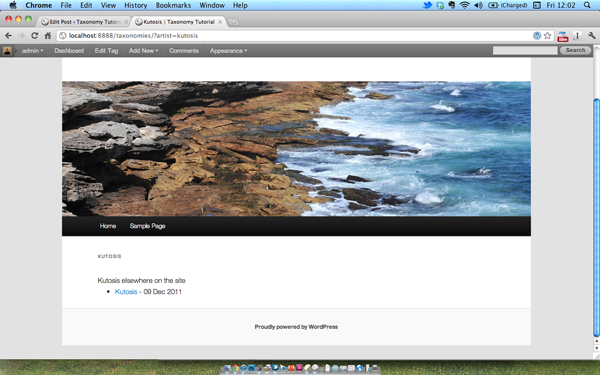Open the Chrome menu in the menu bar

click(39, 5)
